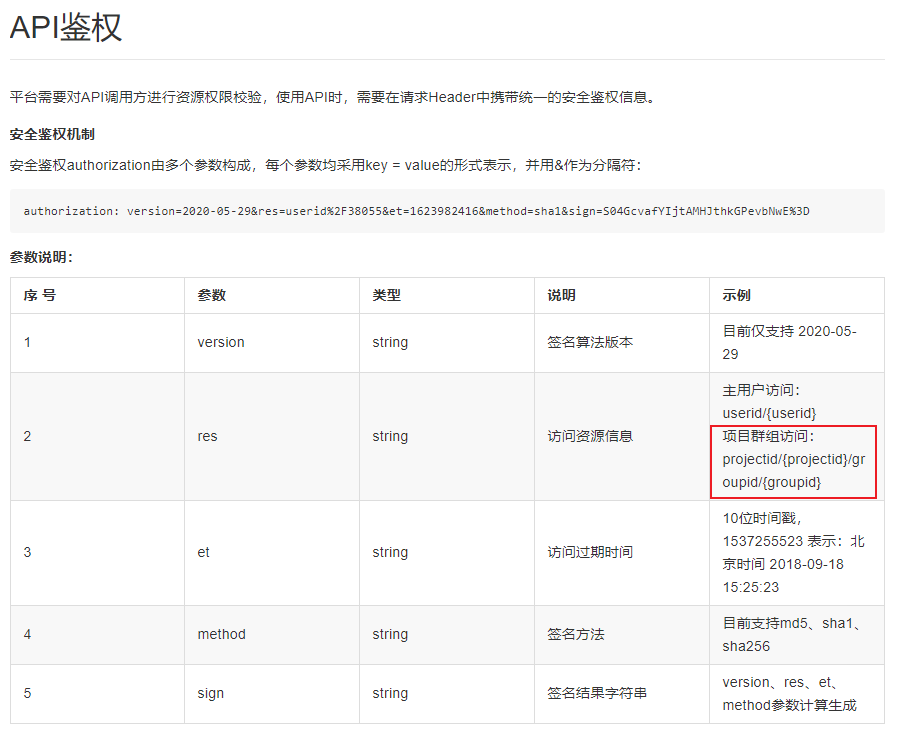Click the 参数说明 label
The image size is (910, 733).
coord(41,257)
